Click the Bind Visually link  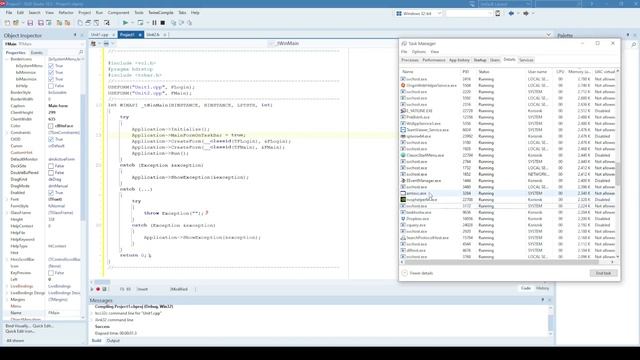click(18, 326)
